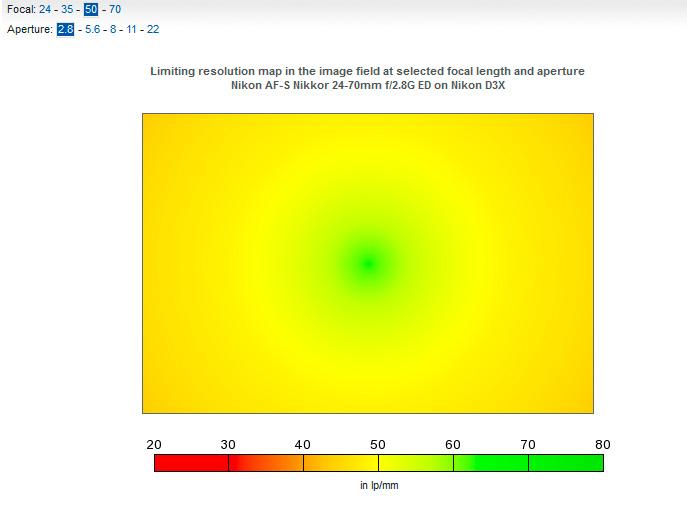
Task: Click the '80' scale label
Action: click(x=603, y=445)
